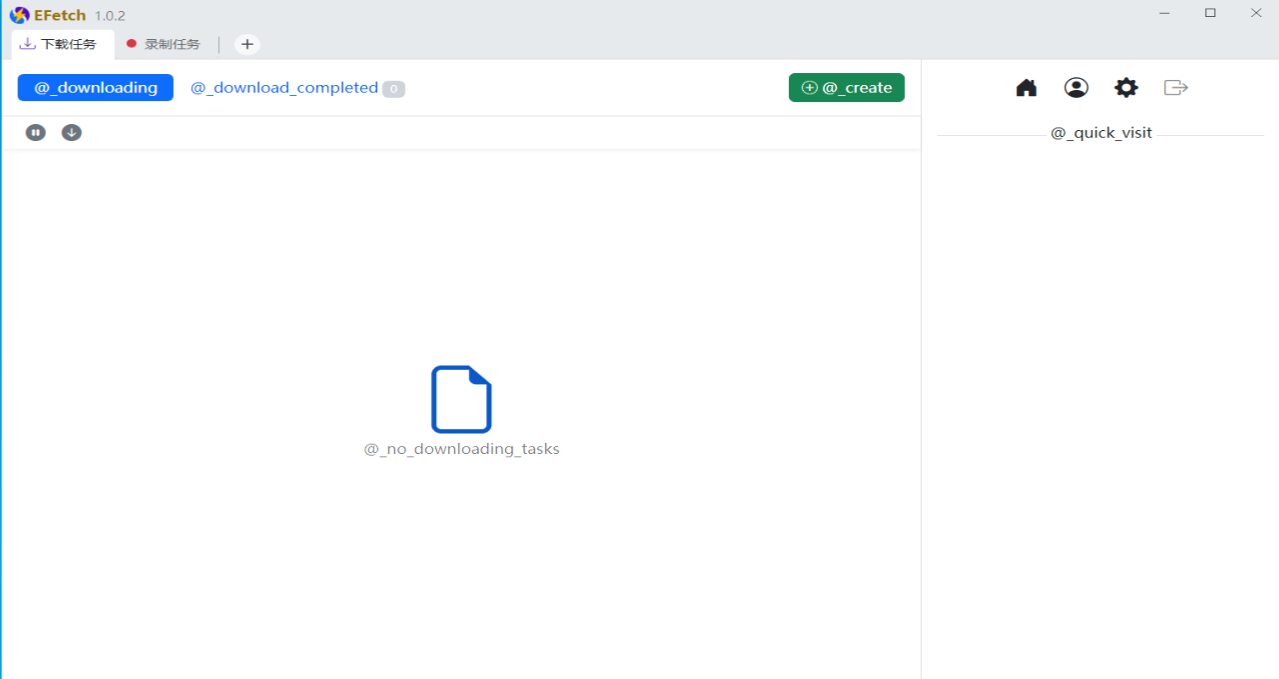Switch to the 录制任务 tab
The width and height of the screenshot is (1279, 679).
pyautogui.click(x=163, y=44)
